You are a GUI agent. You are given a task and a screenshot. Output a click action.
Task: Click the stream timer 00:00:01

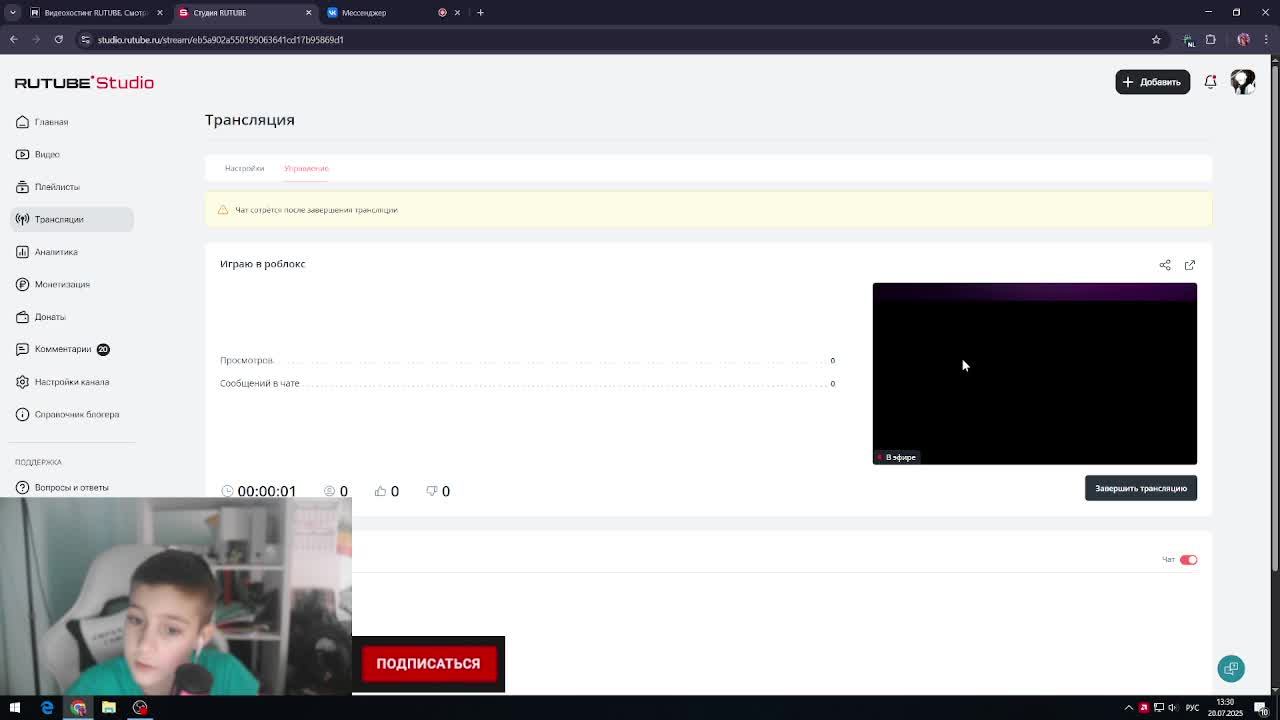[267, 491]
